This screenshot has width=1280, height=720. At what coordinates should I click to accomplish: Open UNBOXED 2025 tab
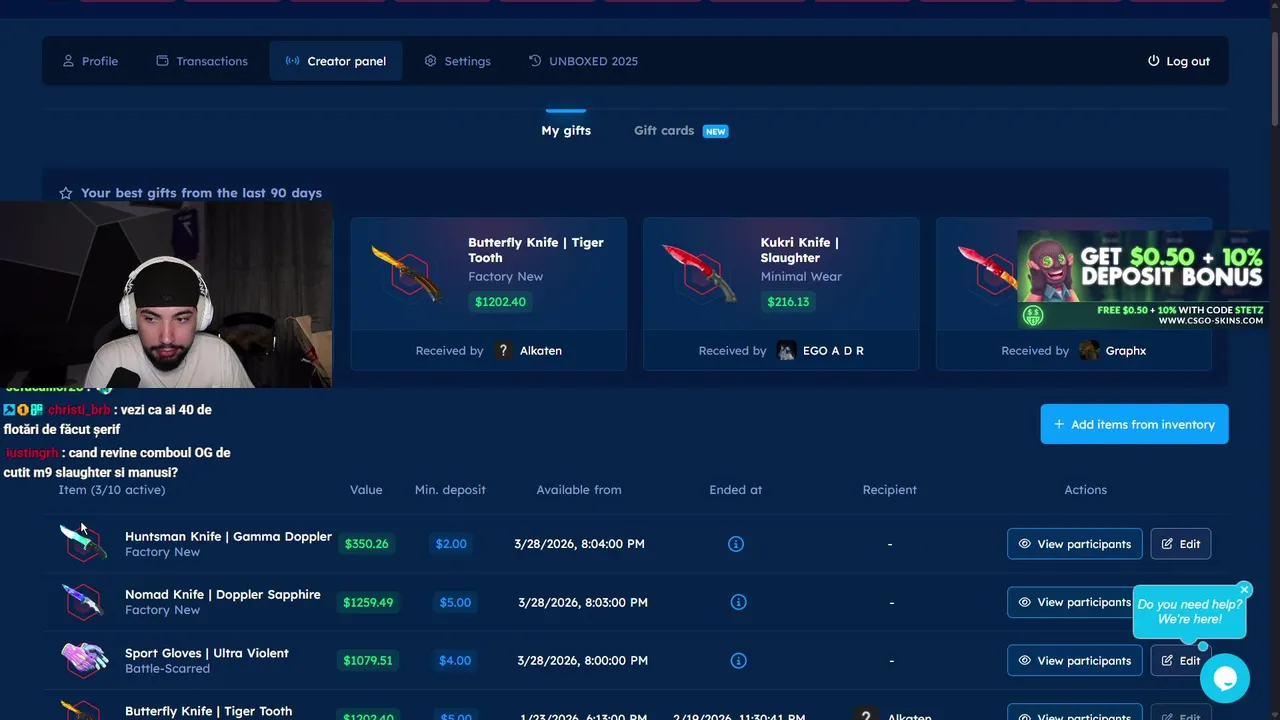(583, 61)
